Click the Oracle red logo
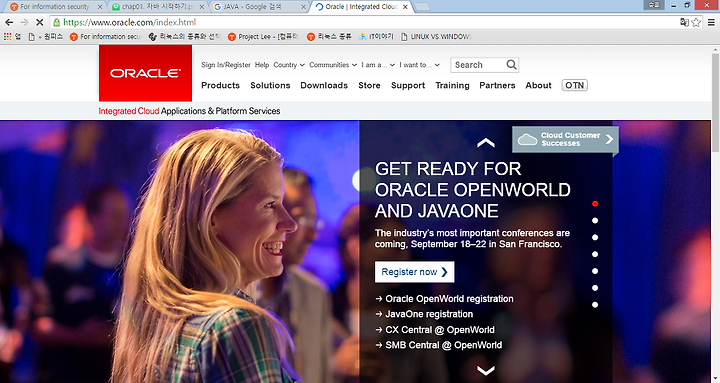 (145, 73)
